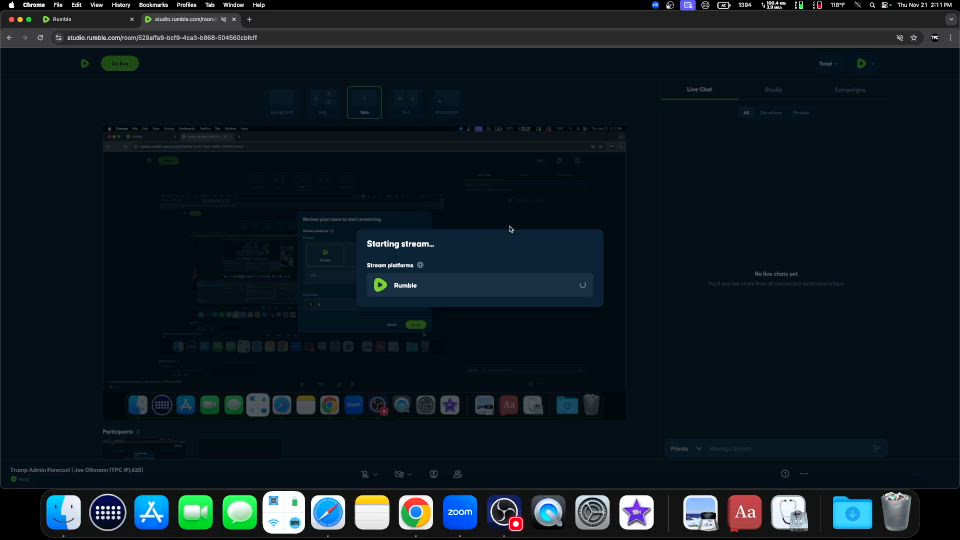The image size is (960, 540).
Task: Open System Settings from the dock
Action: [592, 512]
